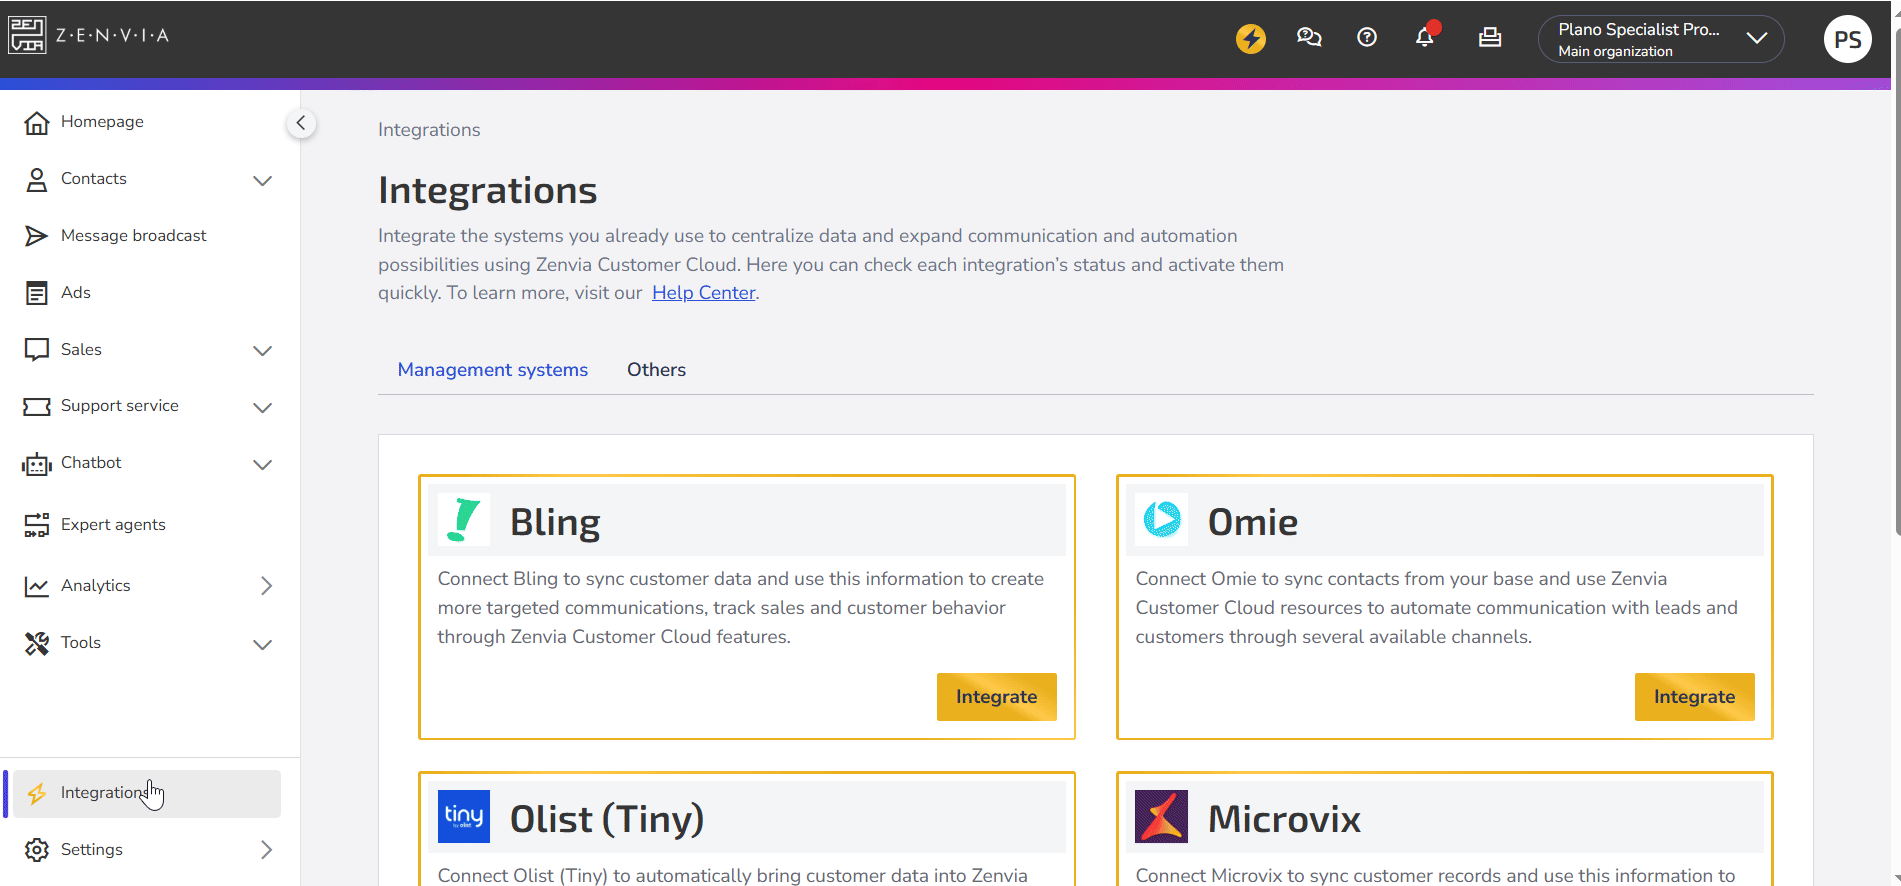Click the Integrations page heading
The width and height of the screenshot is (1901, 886).
pos(487,190)
